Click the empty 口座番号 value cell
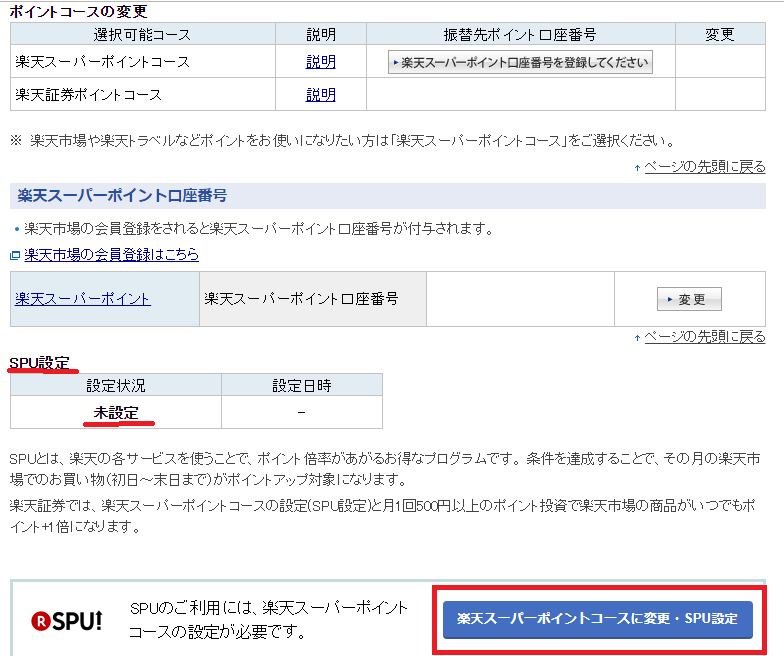Screen dimensions: 784x656 point(520,299)
